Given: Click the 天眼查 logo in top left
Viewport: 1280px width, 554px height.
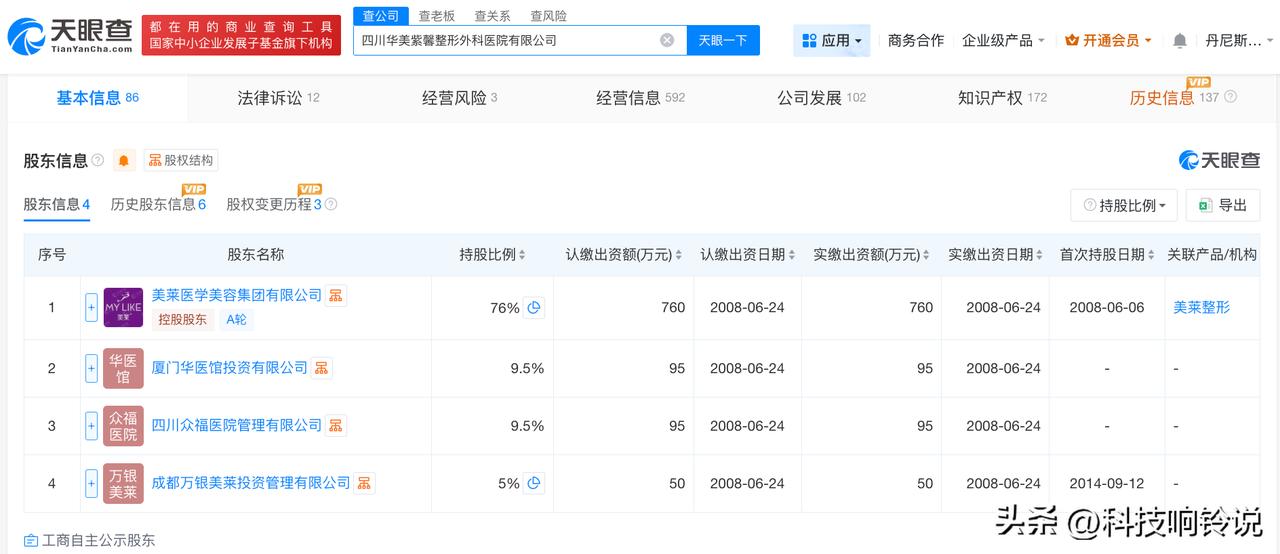Looking at the screenshot, I should [70, 36].
